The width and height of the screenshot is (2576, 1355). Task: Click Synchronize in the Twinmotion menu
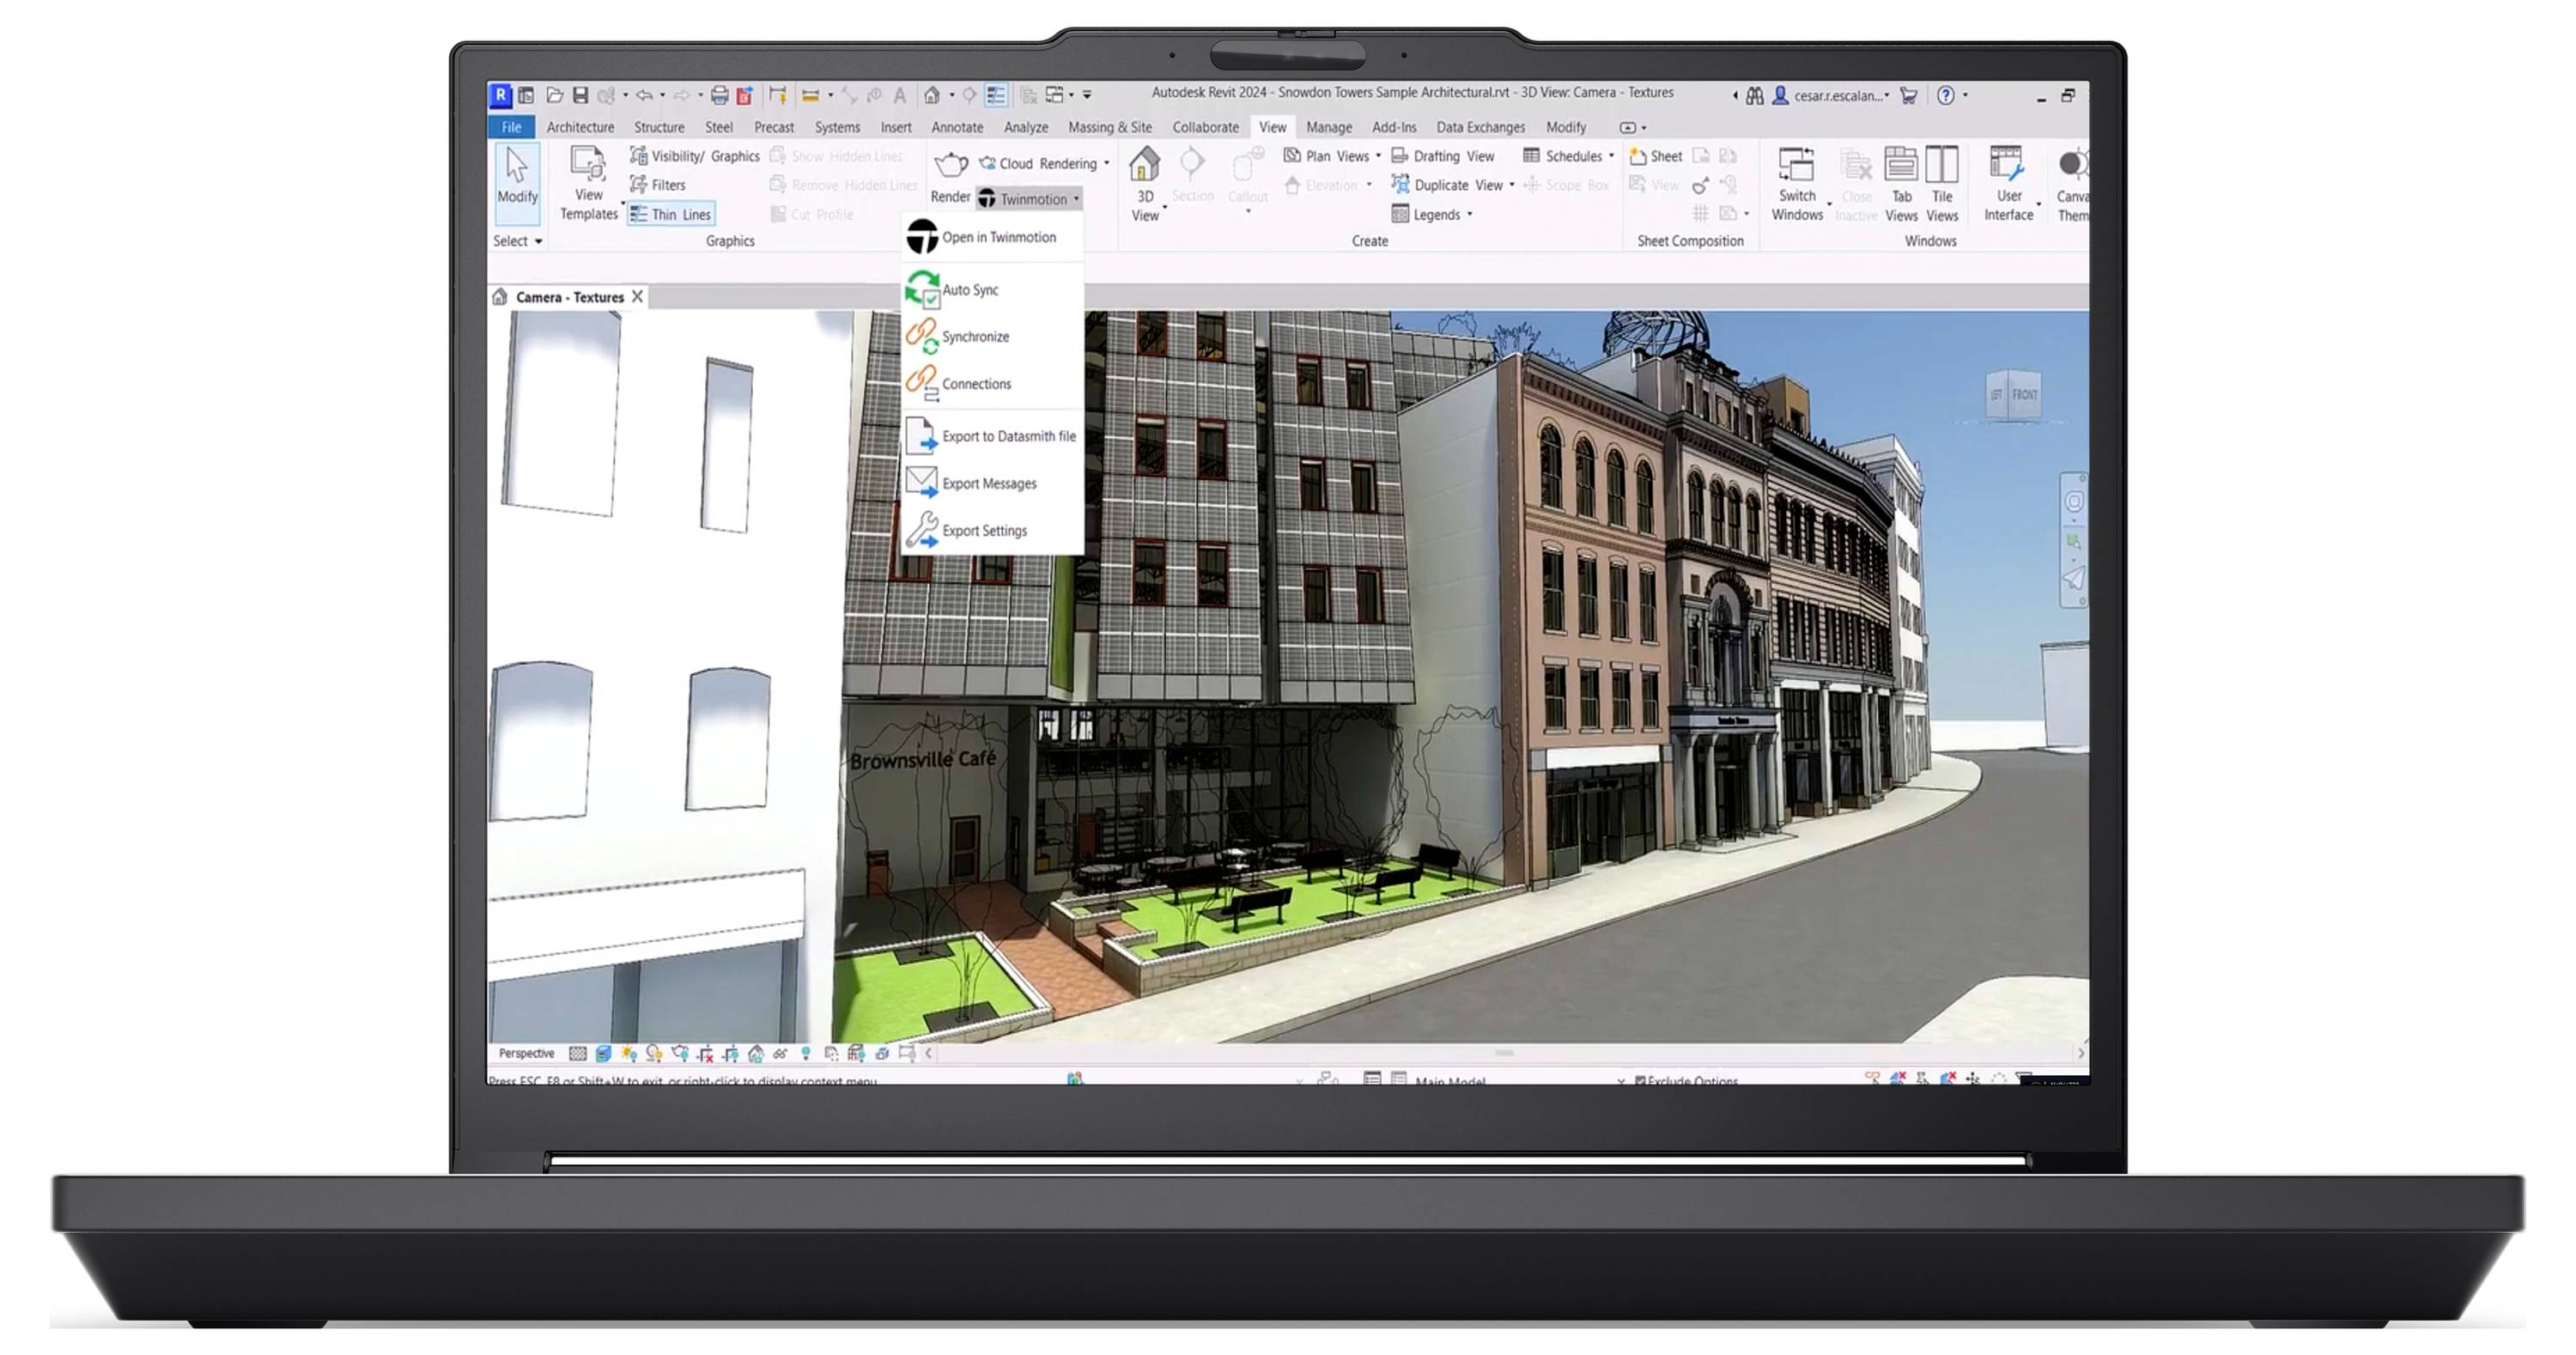[x=977, y=336]
